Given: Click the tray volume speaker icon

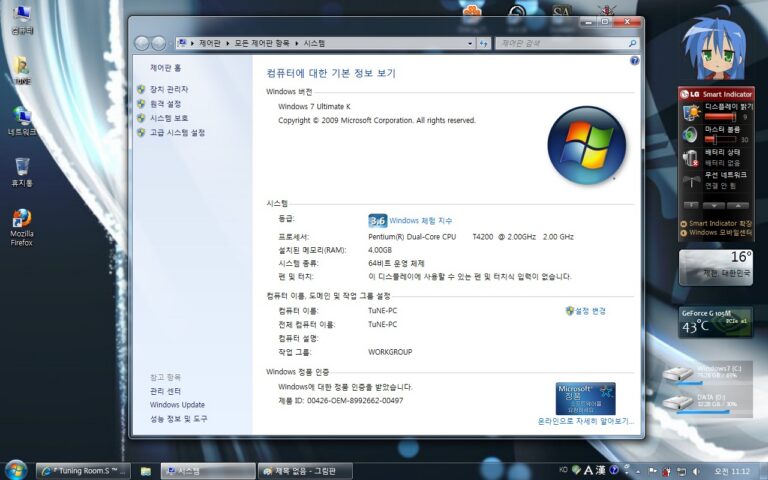Looking at the screenshot, I should (x=696, y=472).
